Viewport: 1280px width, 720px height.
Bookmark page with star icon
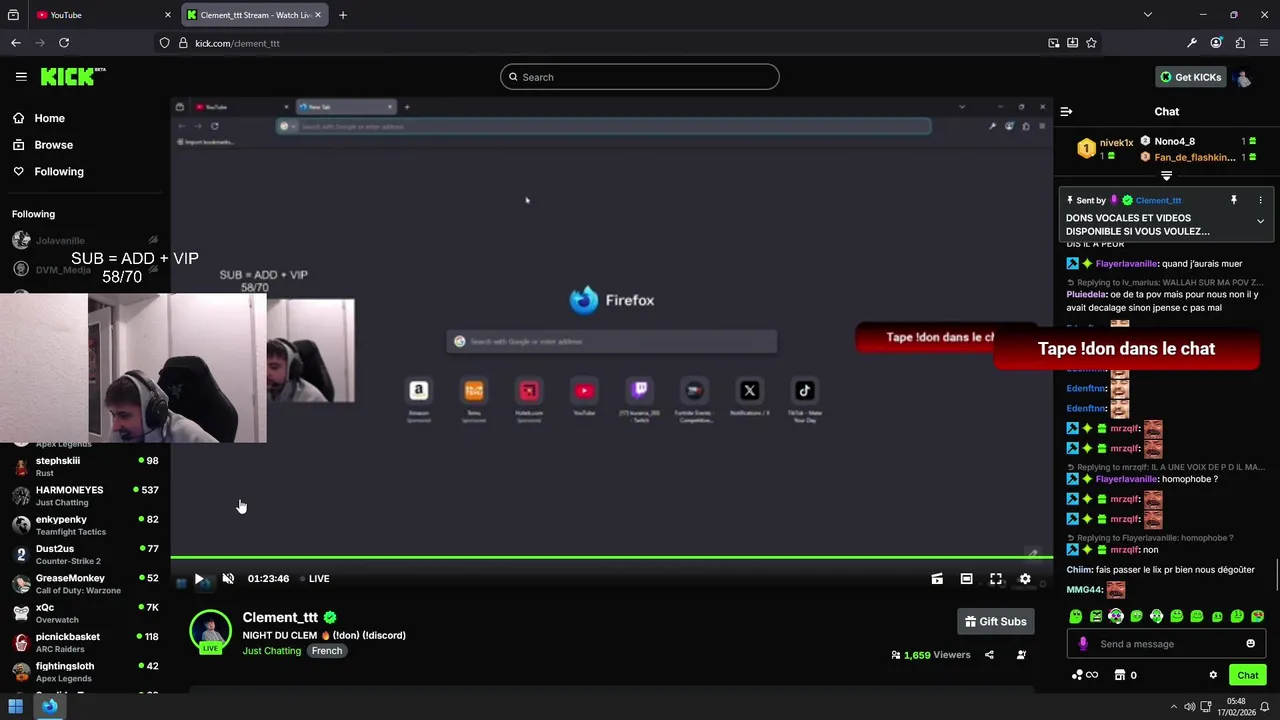click(1091, 43)
